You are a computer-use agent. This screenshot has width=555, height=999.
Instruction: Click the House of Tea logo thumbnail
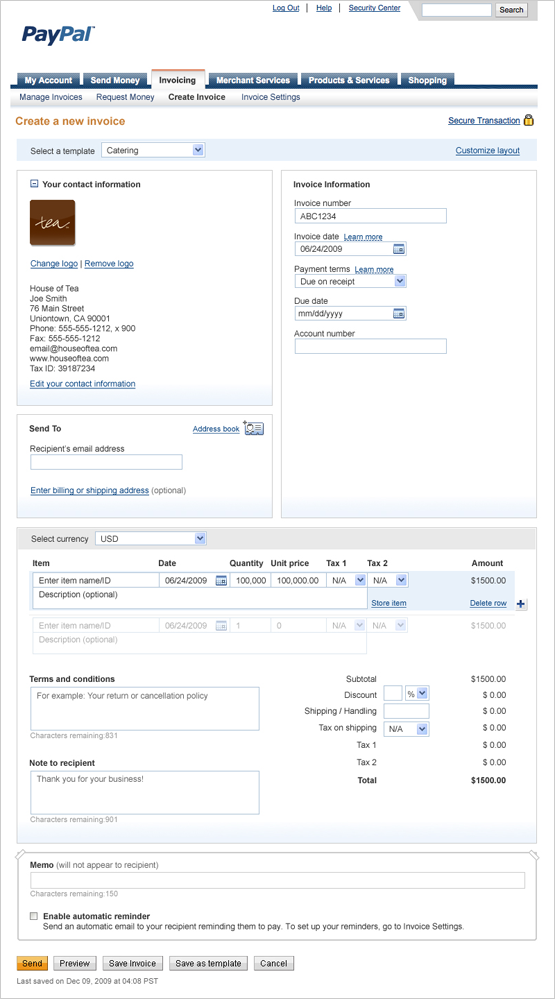point(52,223)
